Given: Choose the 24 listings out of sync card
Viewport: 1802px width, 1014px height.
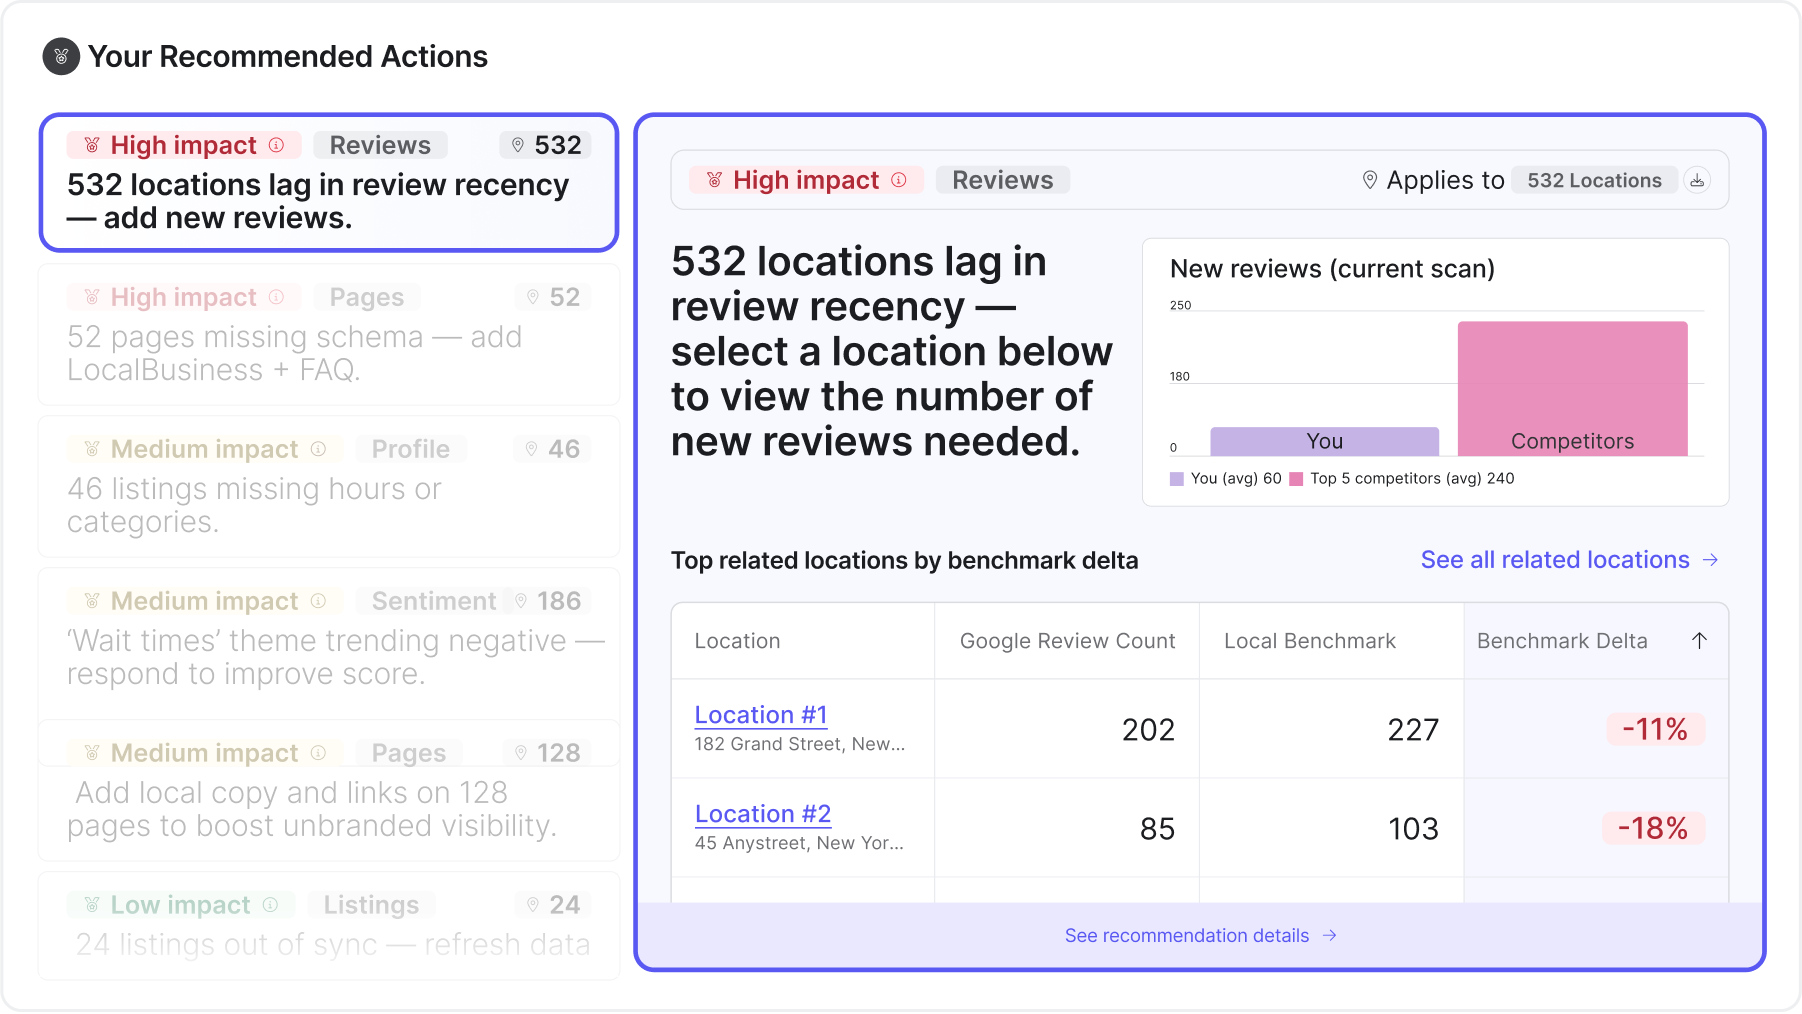Looking at the screenshot, I should [328, 927].
